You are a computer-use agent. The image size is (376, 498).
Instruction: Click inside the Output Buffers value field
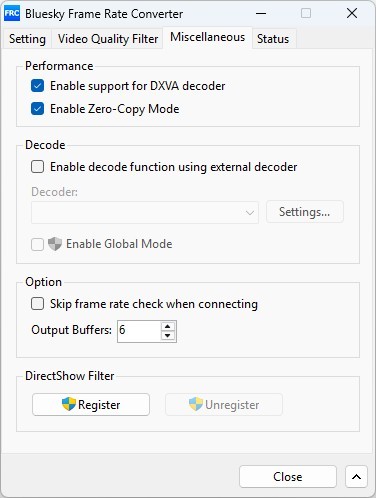click(139, 331)
